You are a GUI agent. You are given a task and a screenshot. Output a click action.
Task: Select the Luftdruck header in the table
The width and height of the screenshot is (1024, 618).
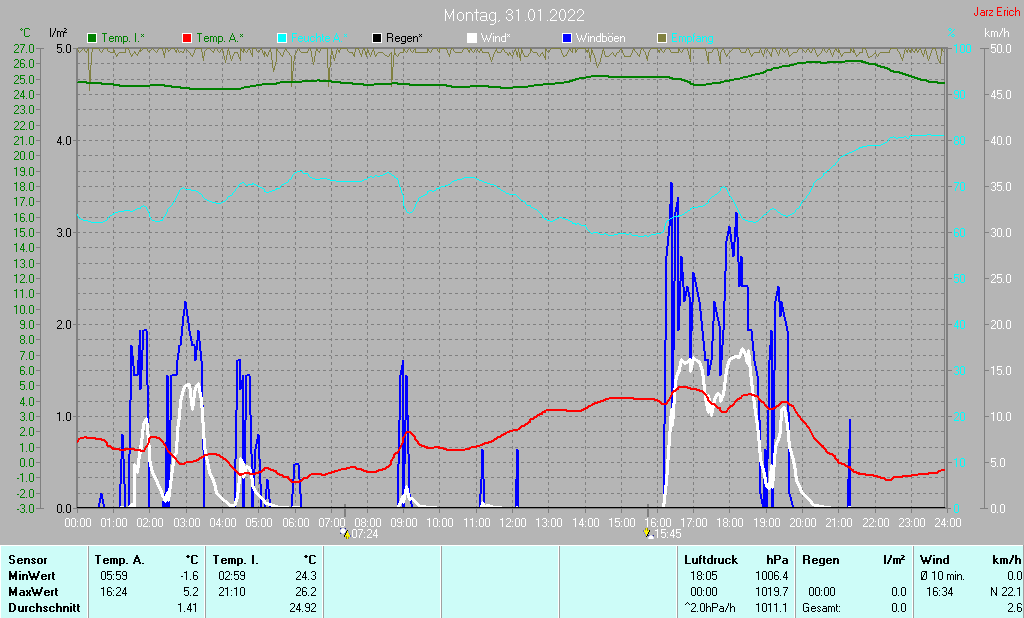pos(710,560)
